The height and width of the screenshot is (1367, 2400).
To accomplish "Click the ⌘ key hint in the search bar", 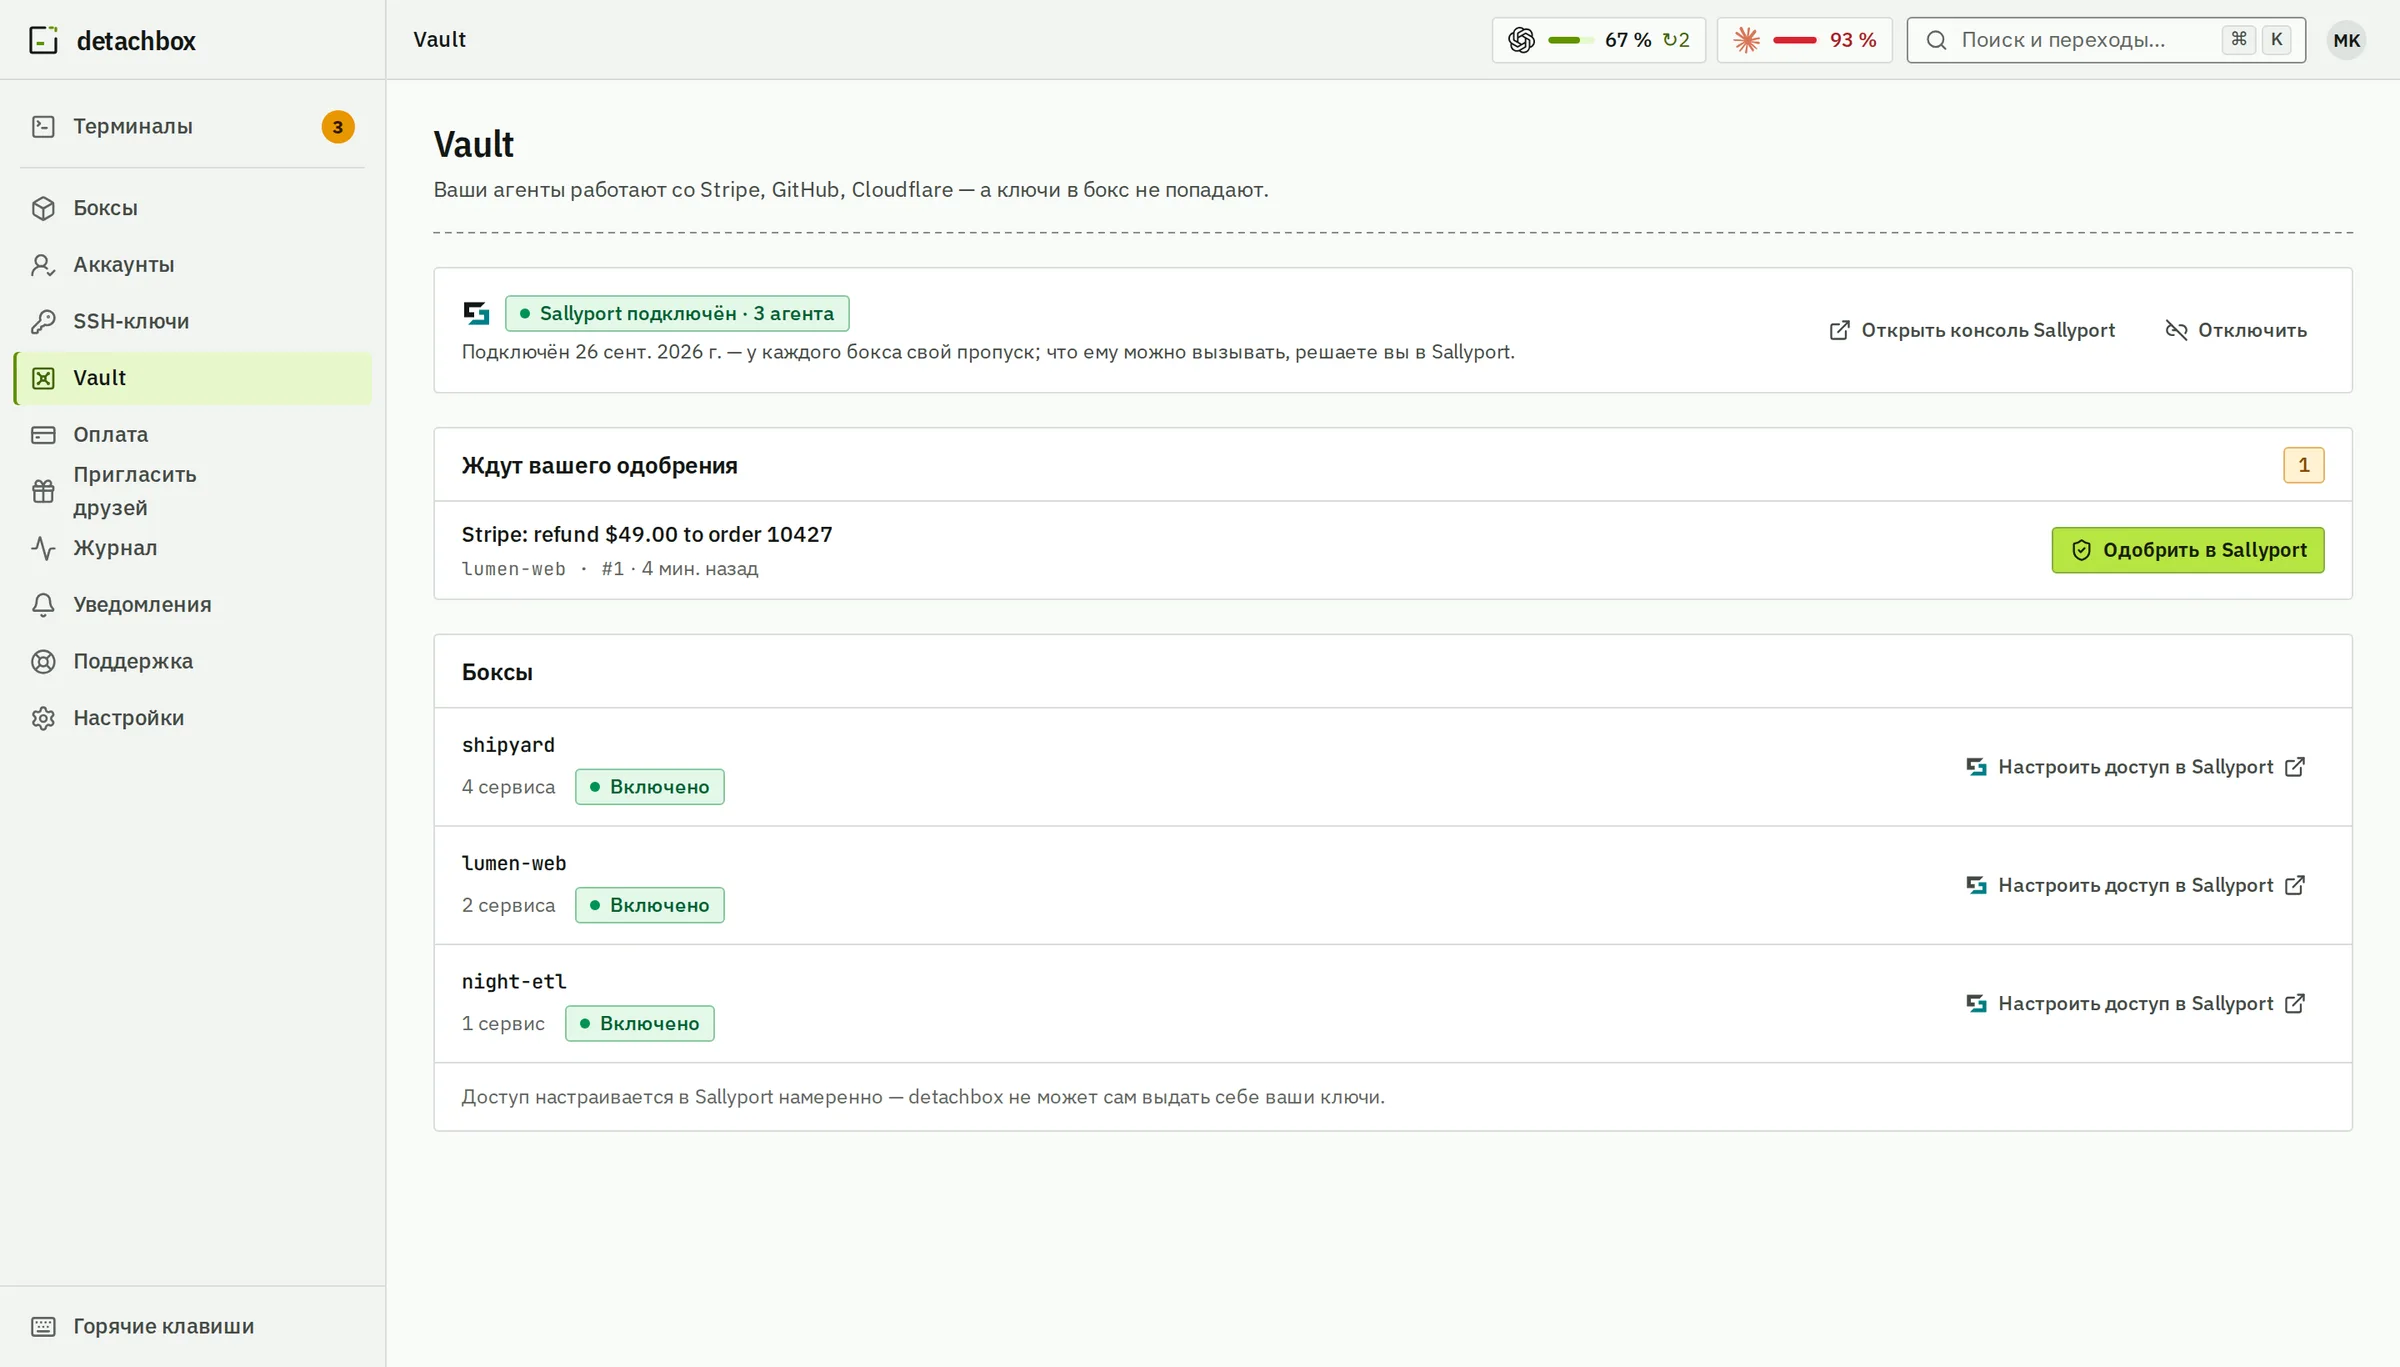I will (x=2239, y=40).
